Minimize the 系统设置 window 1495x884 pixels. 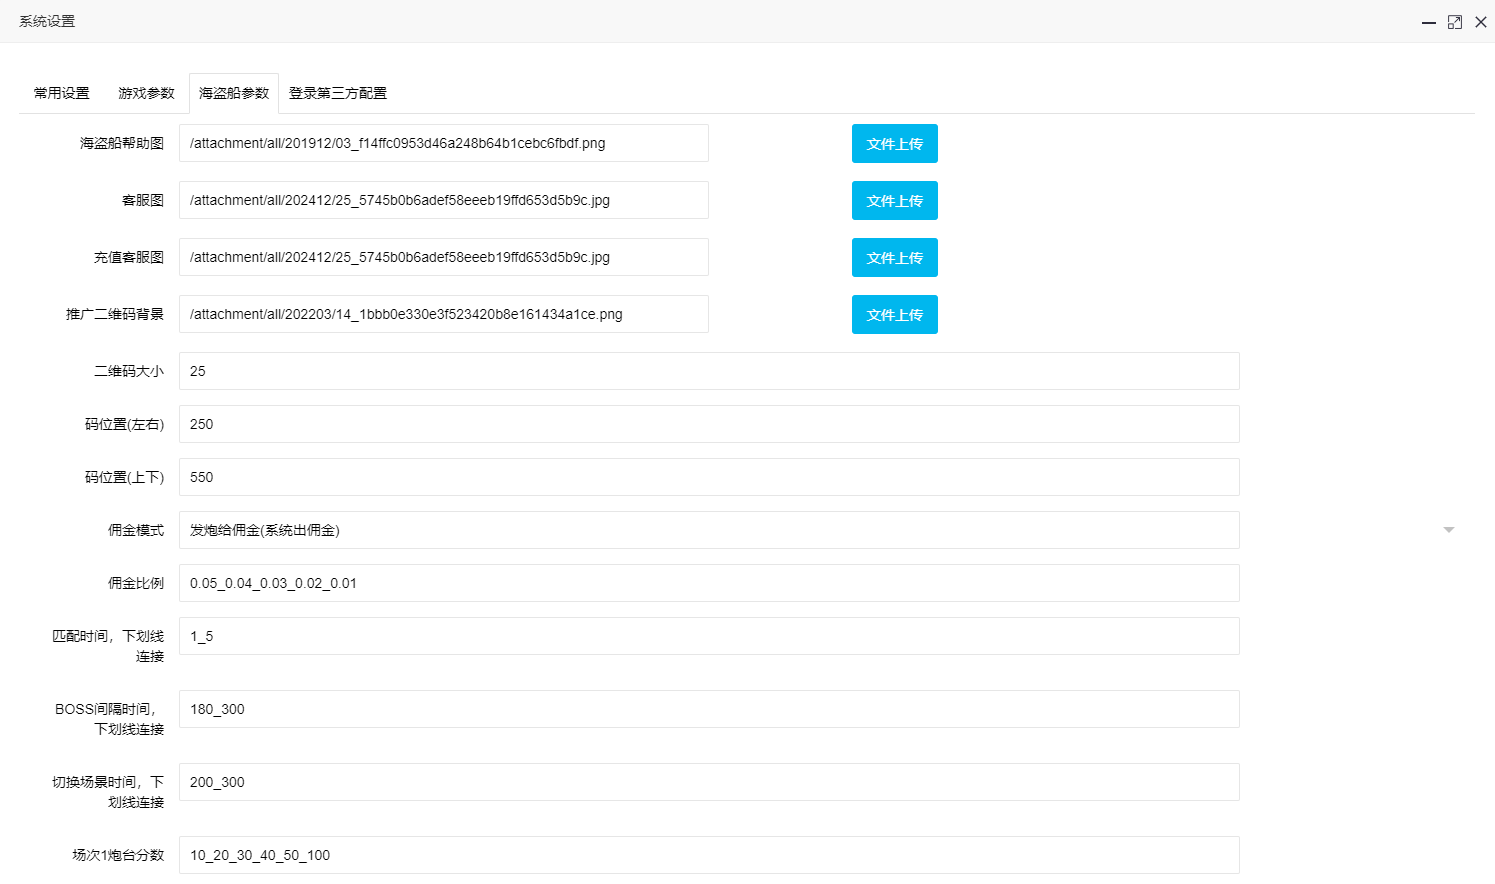[1429, 22]
